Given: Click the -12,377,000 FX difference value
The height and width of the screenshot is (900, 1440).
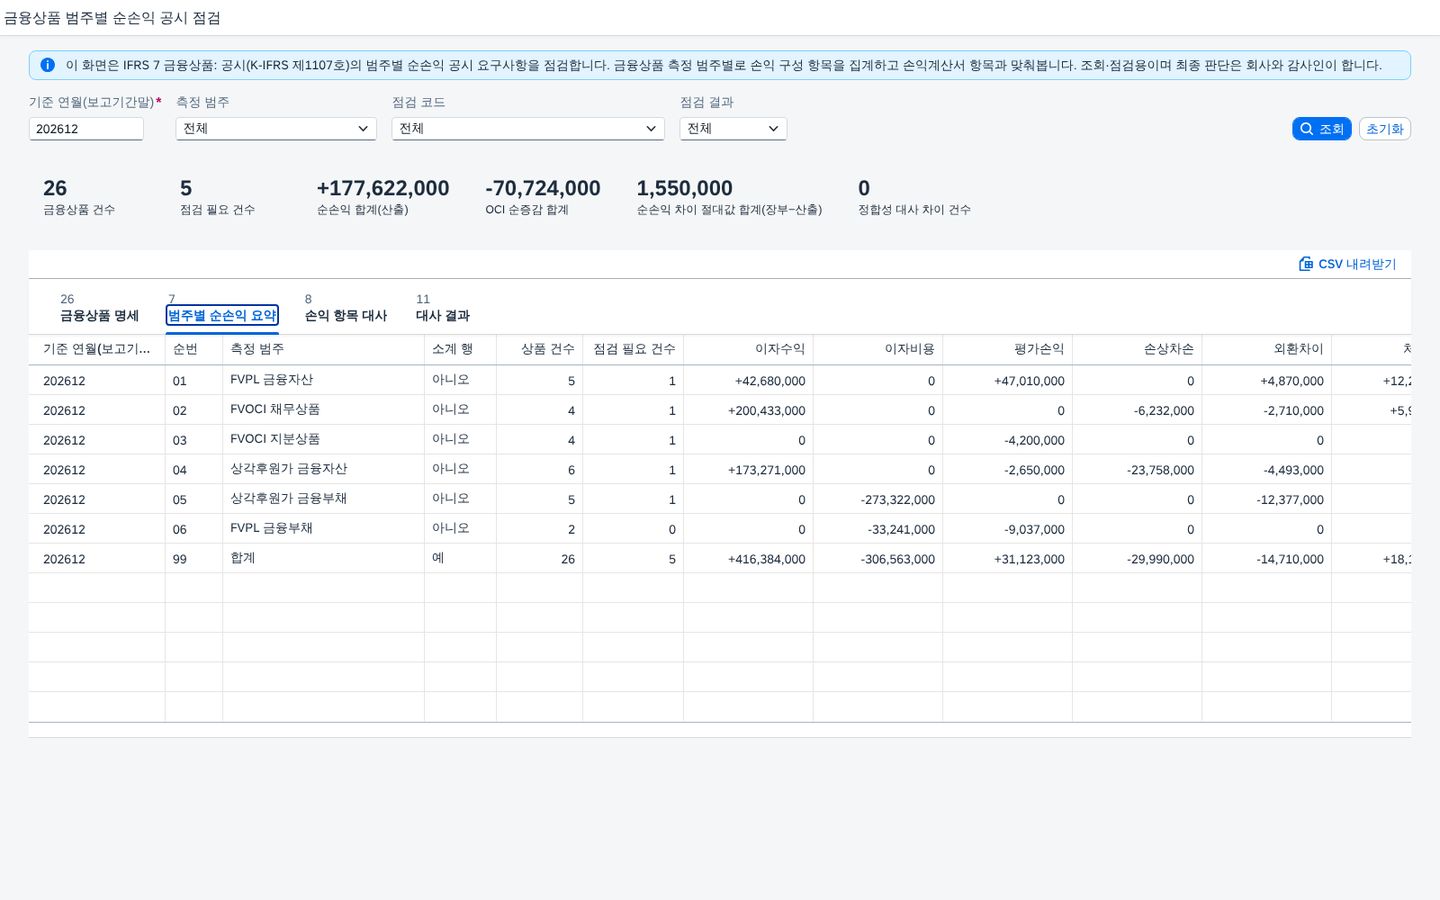Looking at the screenshot, I should [x=1290, y=500].
